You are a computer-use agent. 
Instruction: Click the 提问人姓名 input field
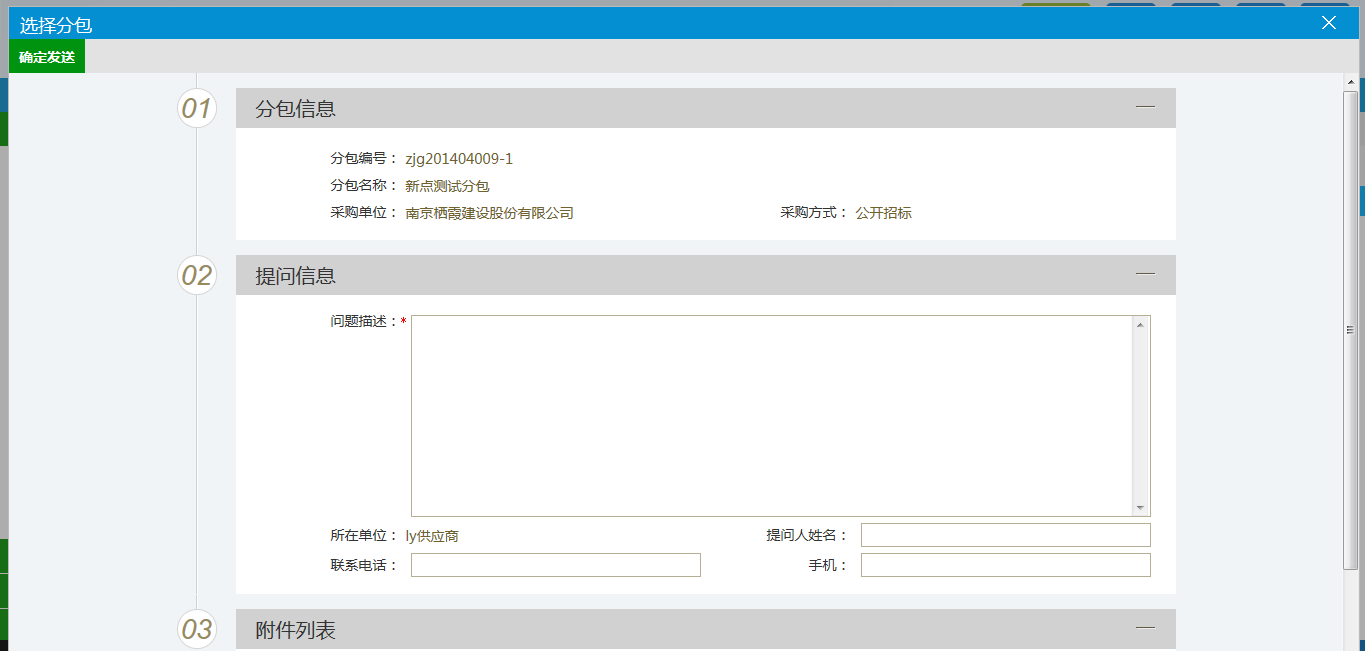(1005, 534)
